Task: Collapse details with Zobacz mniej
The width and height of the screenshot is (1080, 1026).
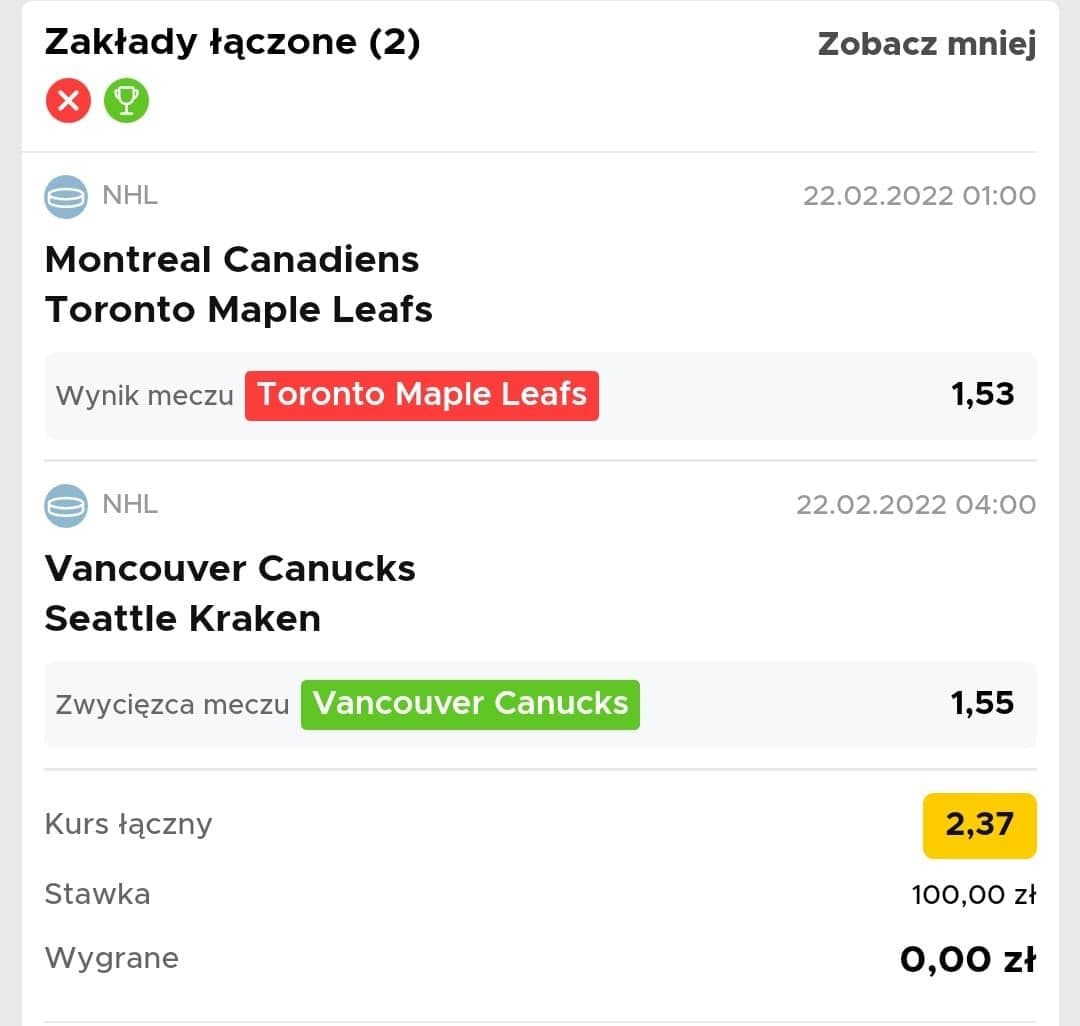Action: click(x=926, y=44)
